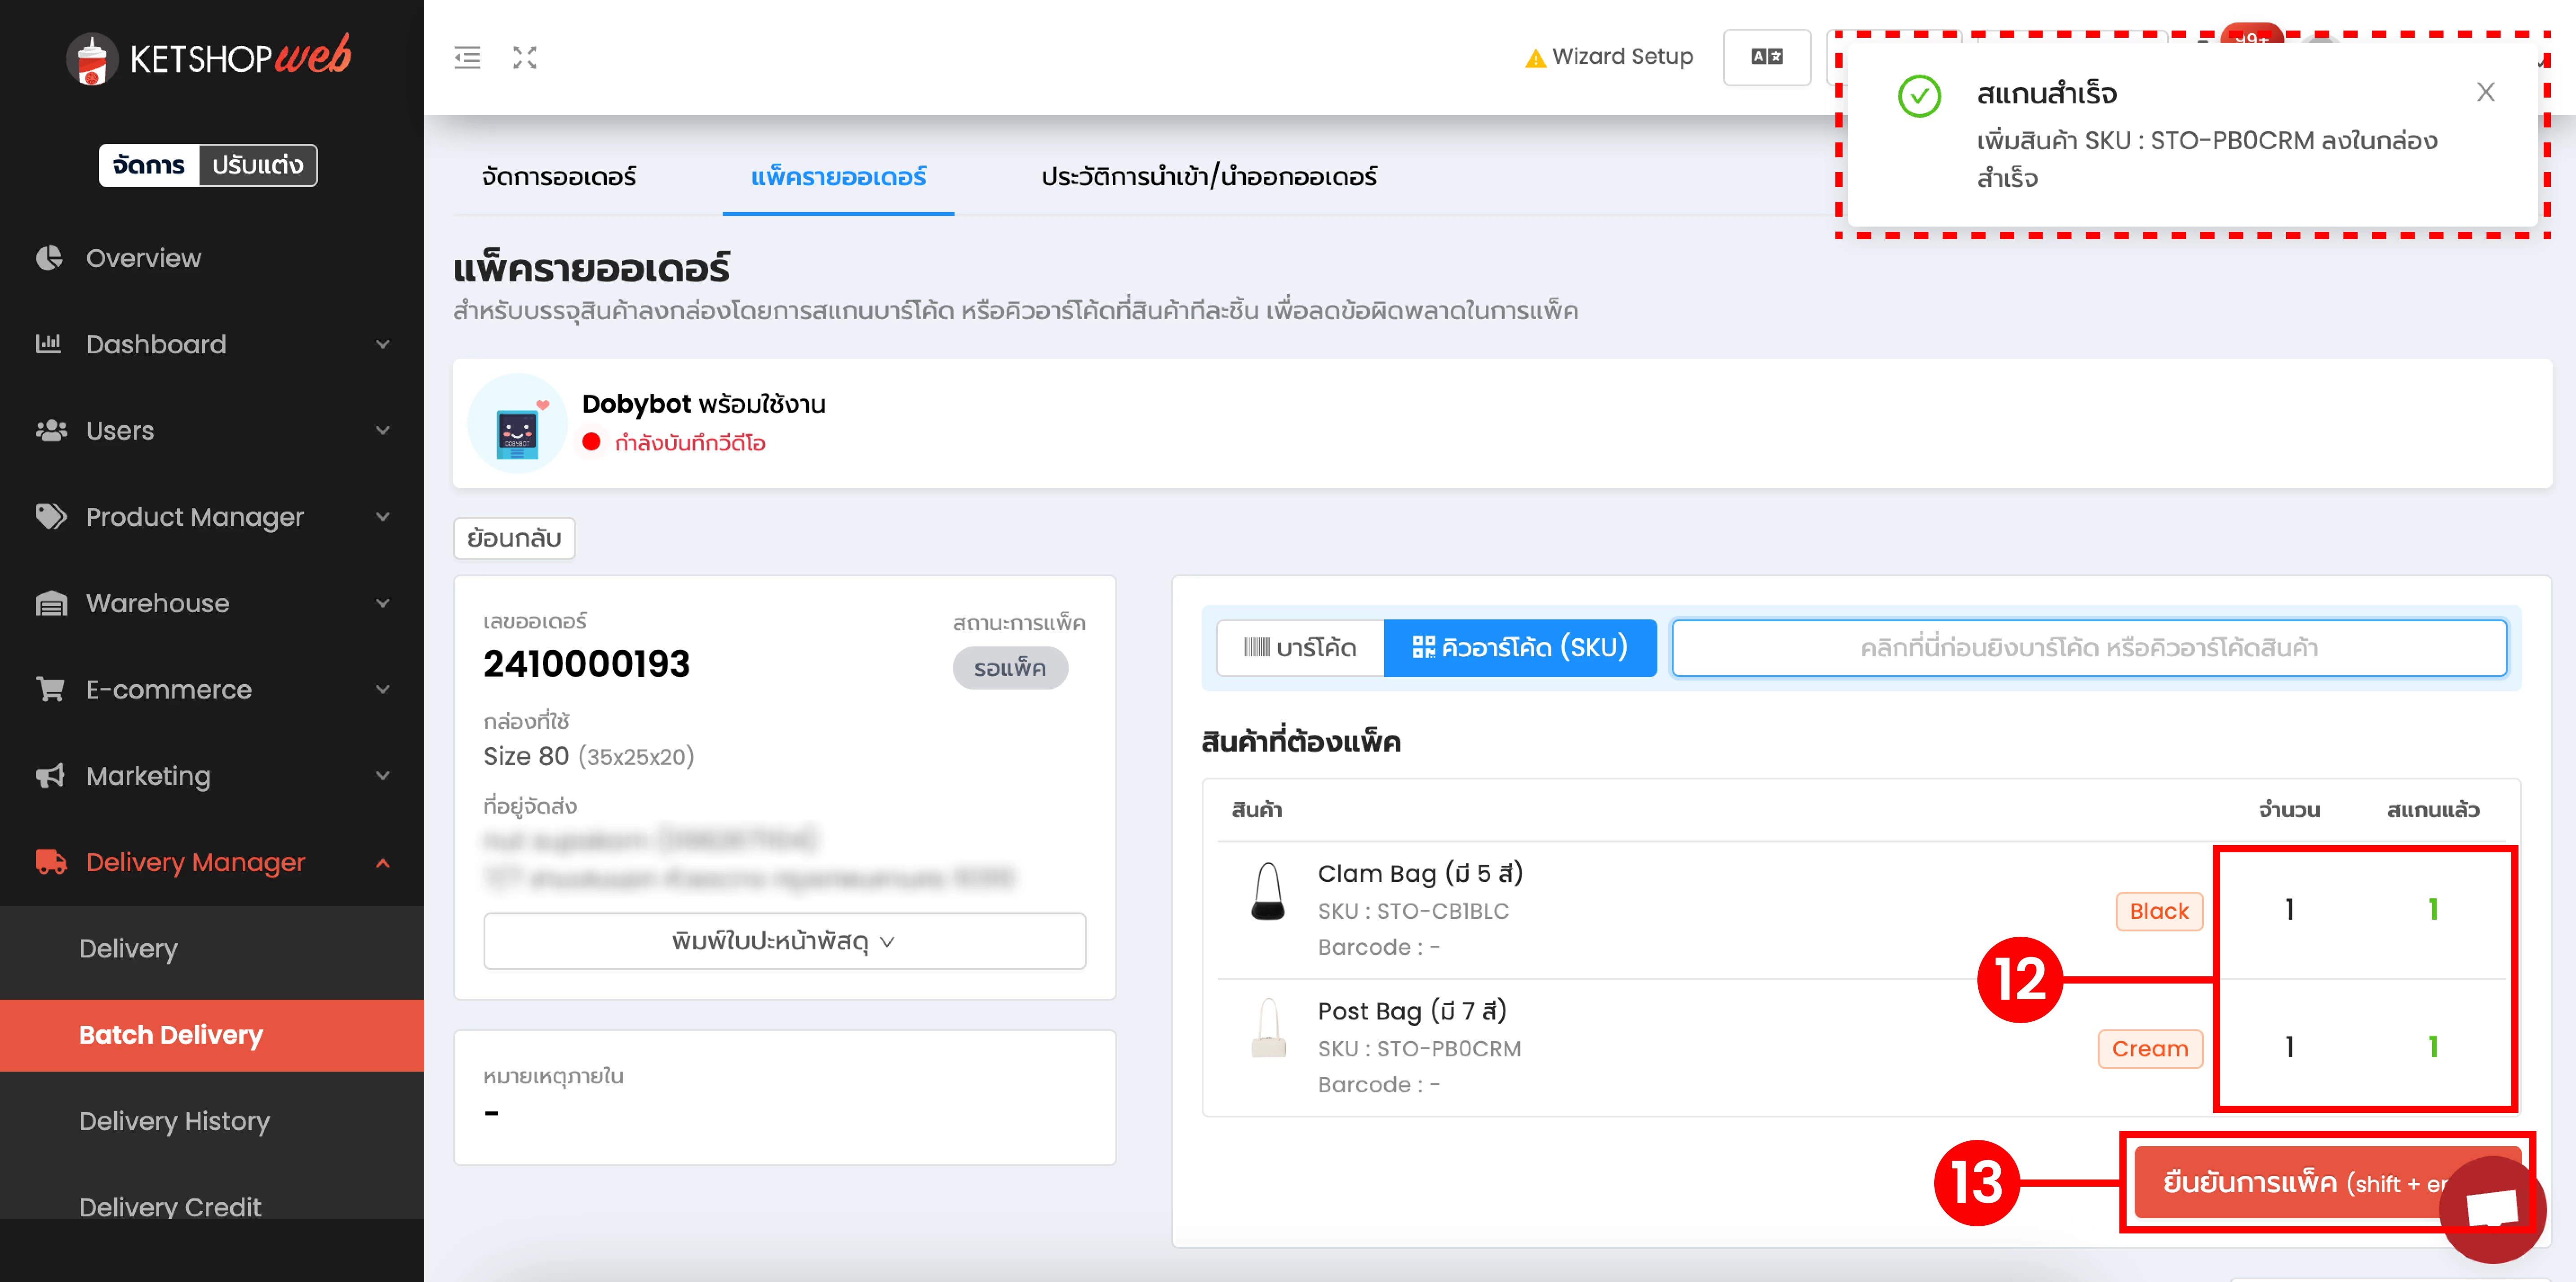This screenshot has height=1282, width=2576.
Task: Click the Product Manager tags icon
Action: 51,517
